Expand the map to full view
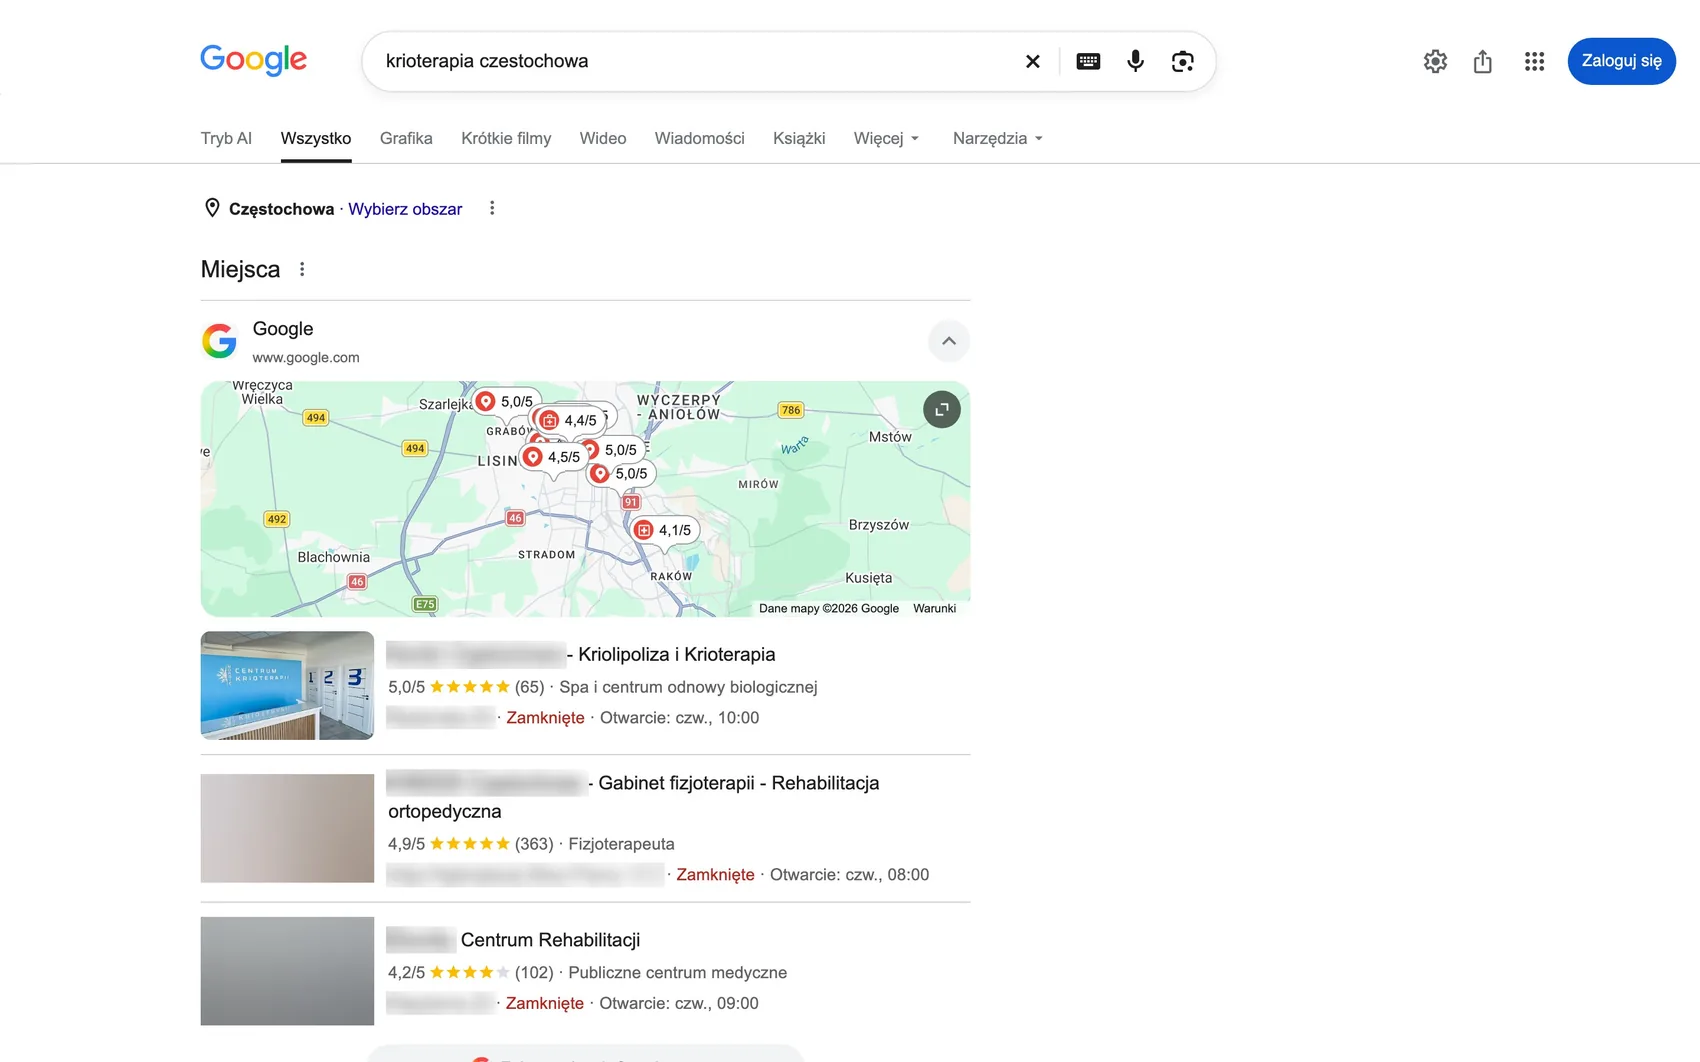Viewport: 1700px width, 1062px height. click(x=941, y=409)
